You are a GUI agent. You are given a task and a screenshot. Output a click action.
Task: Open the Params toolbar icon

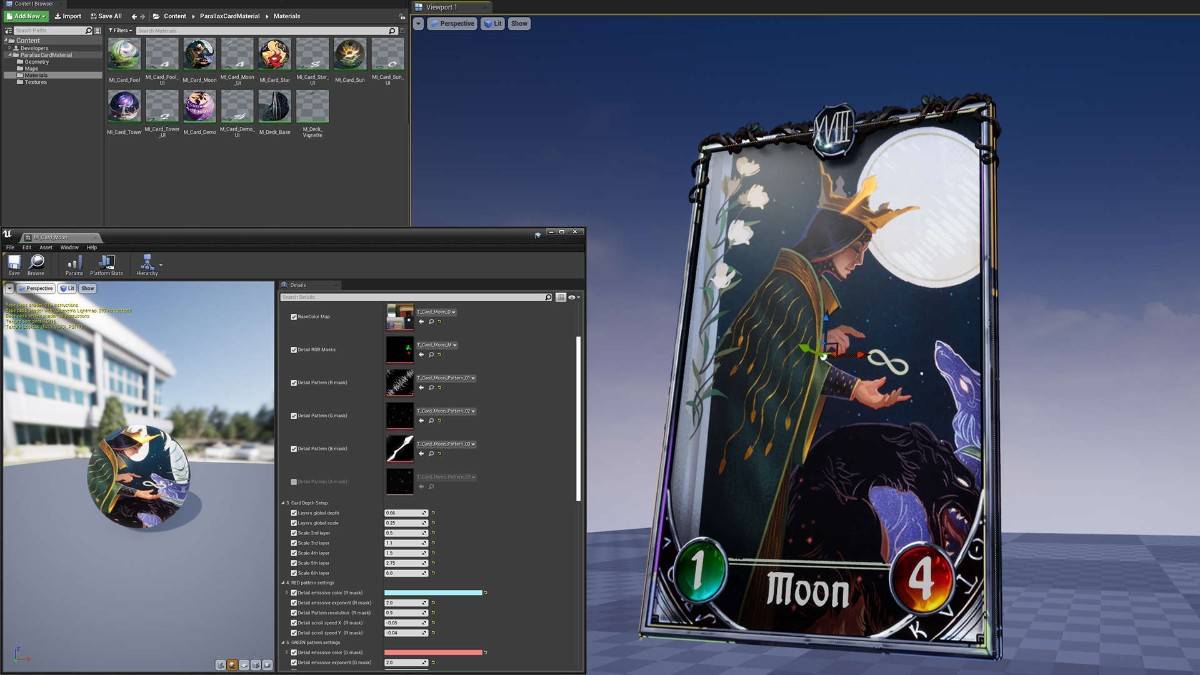[x=74, y=263]
